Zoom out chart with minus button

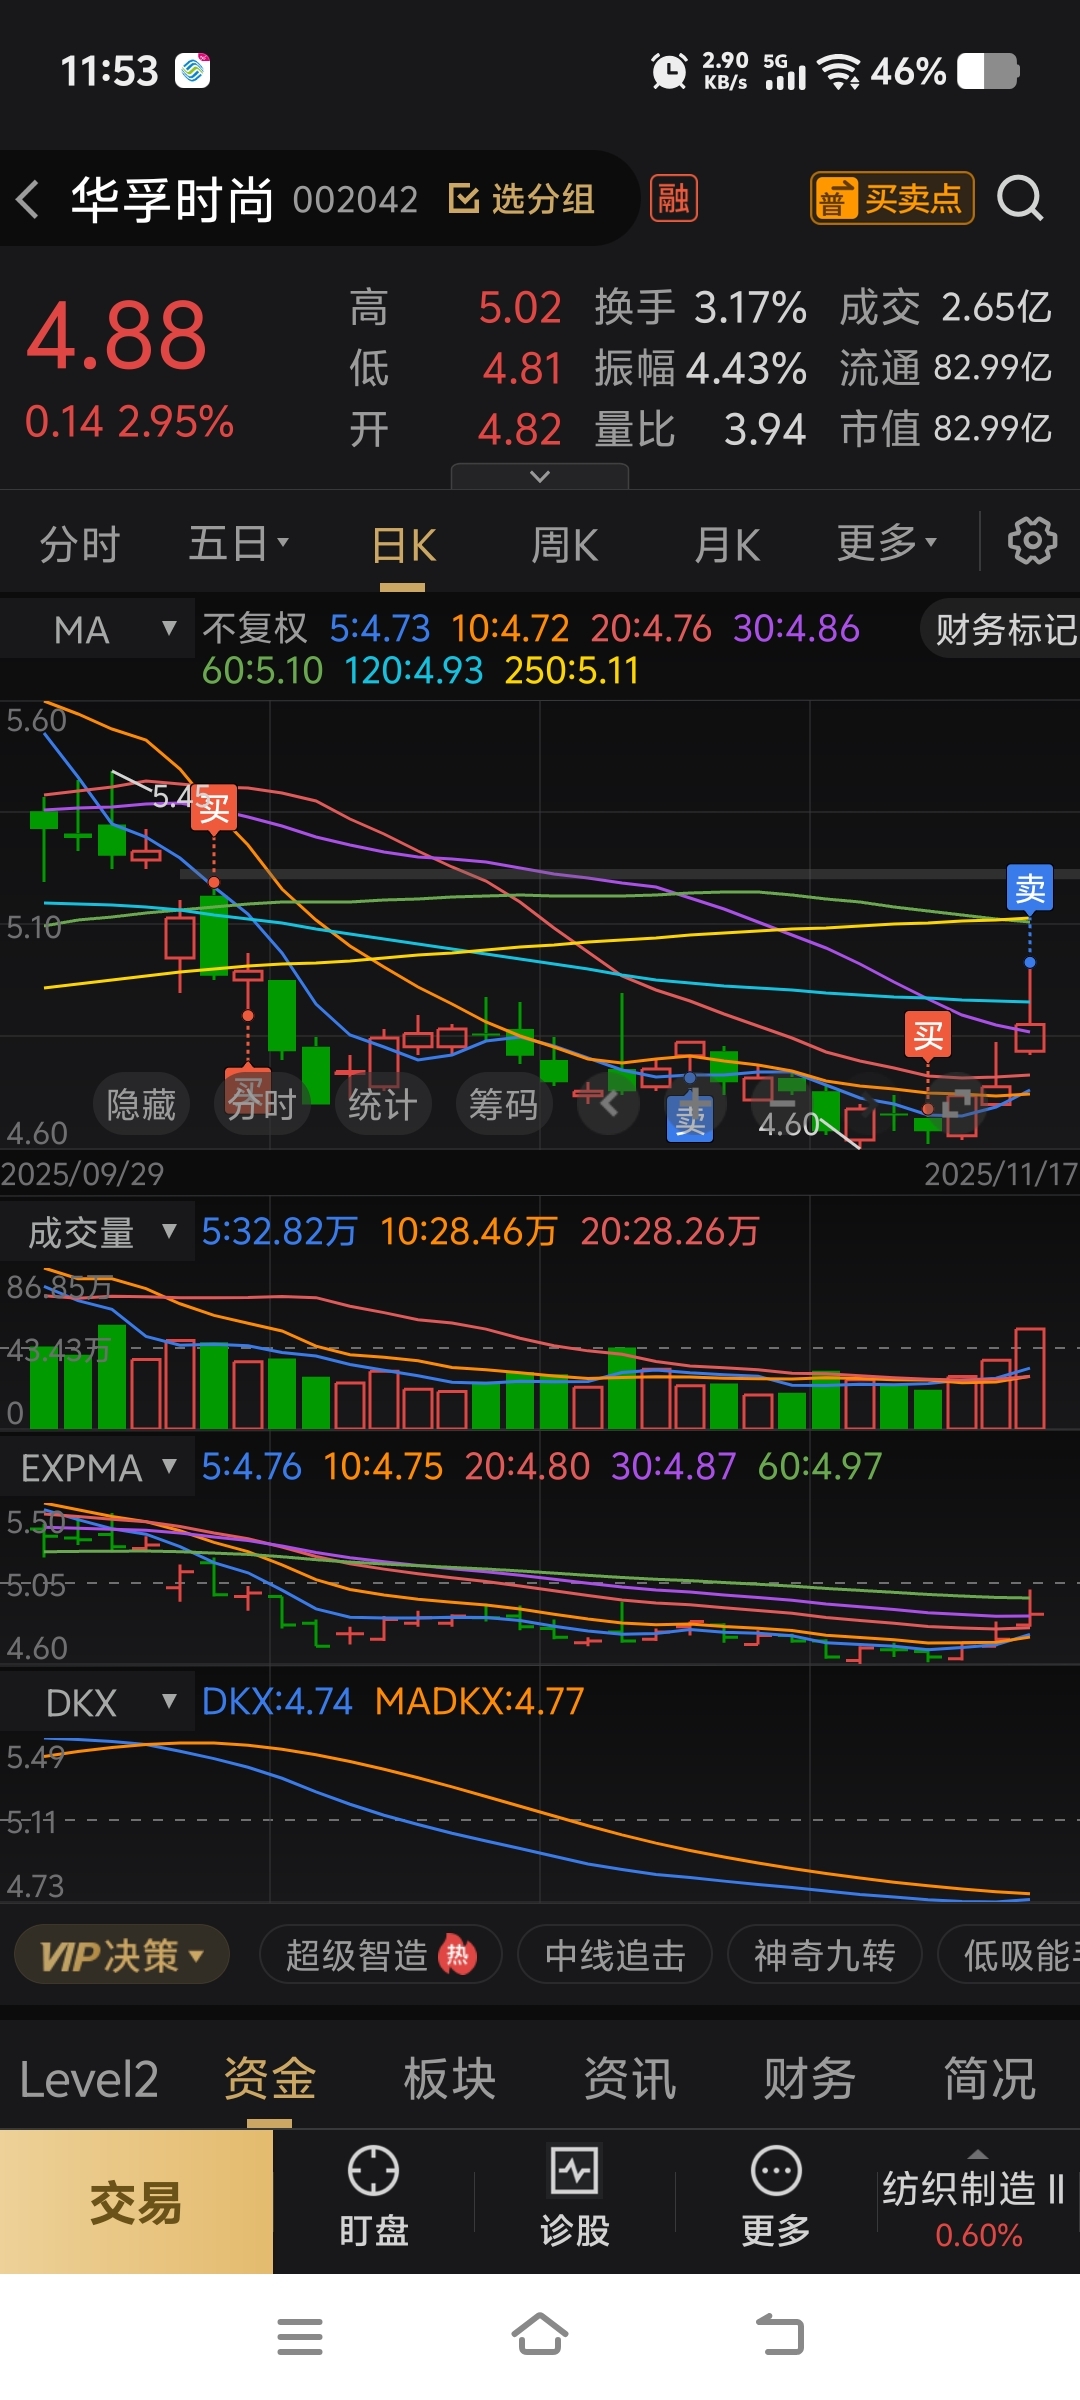coord(782,1104)
